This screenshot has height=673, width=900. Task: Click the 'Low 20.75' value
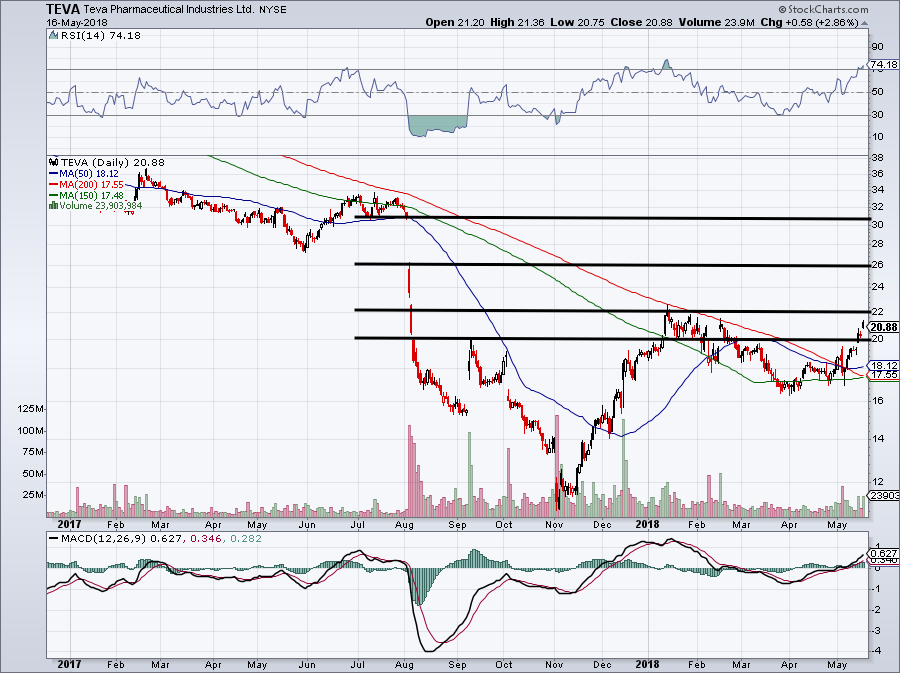point(577,22)
